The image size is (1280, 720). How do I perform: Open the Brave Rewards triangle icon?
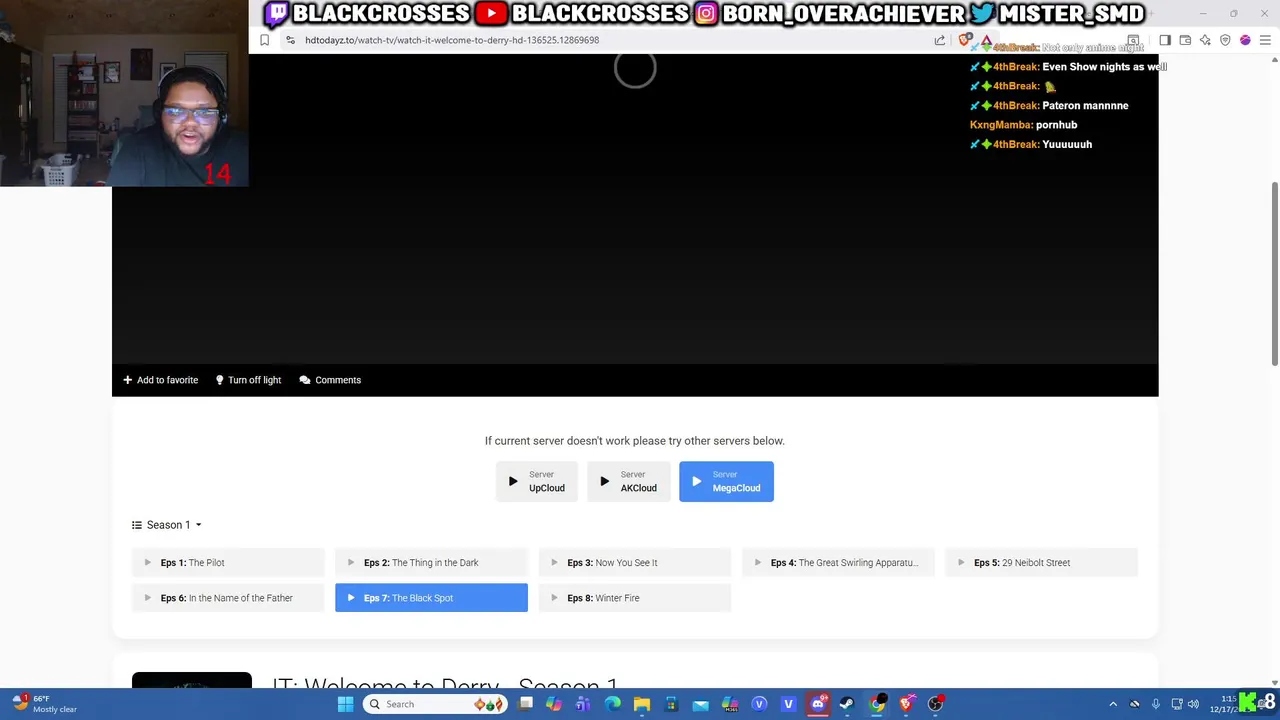click(986, 40)
